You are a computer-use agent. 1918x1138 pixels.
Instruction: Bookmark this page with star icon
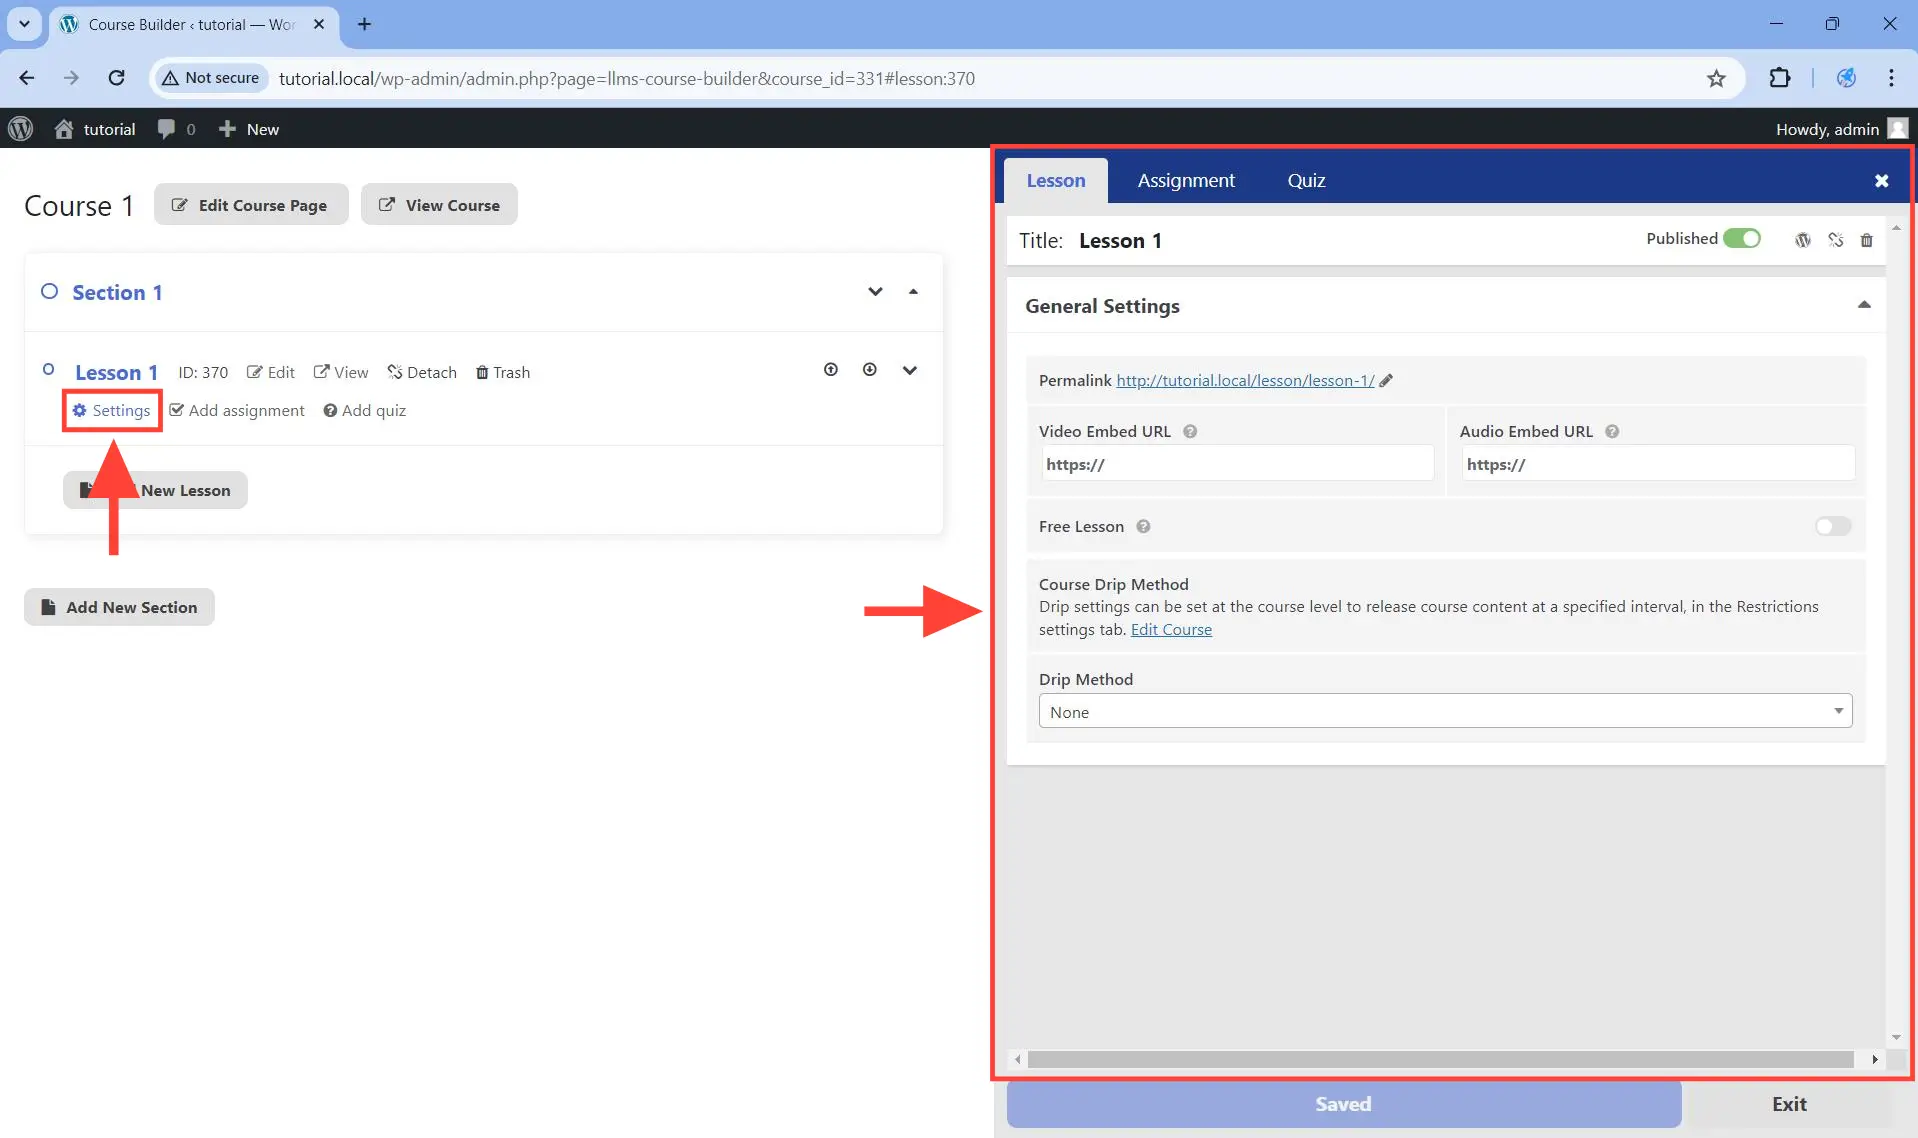coord(1716,78)
